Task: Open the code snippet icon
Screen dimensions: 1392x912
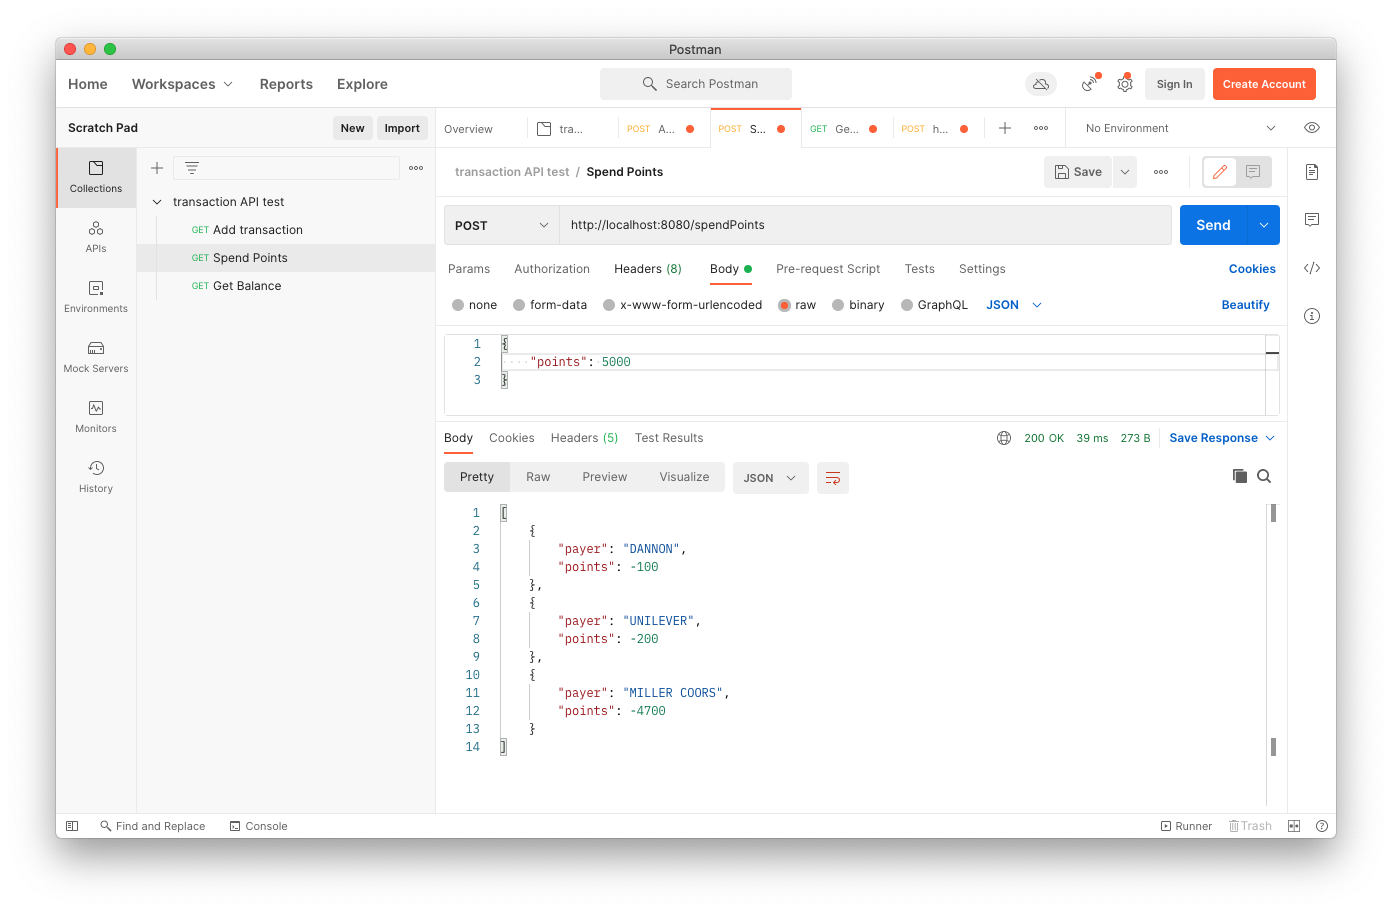Action: tap(1312, 268)
